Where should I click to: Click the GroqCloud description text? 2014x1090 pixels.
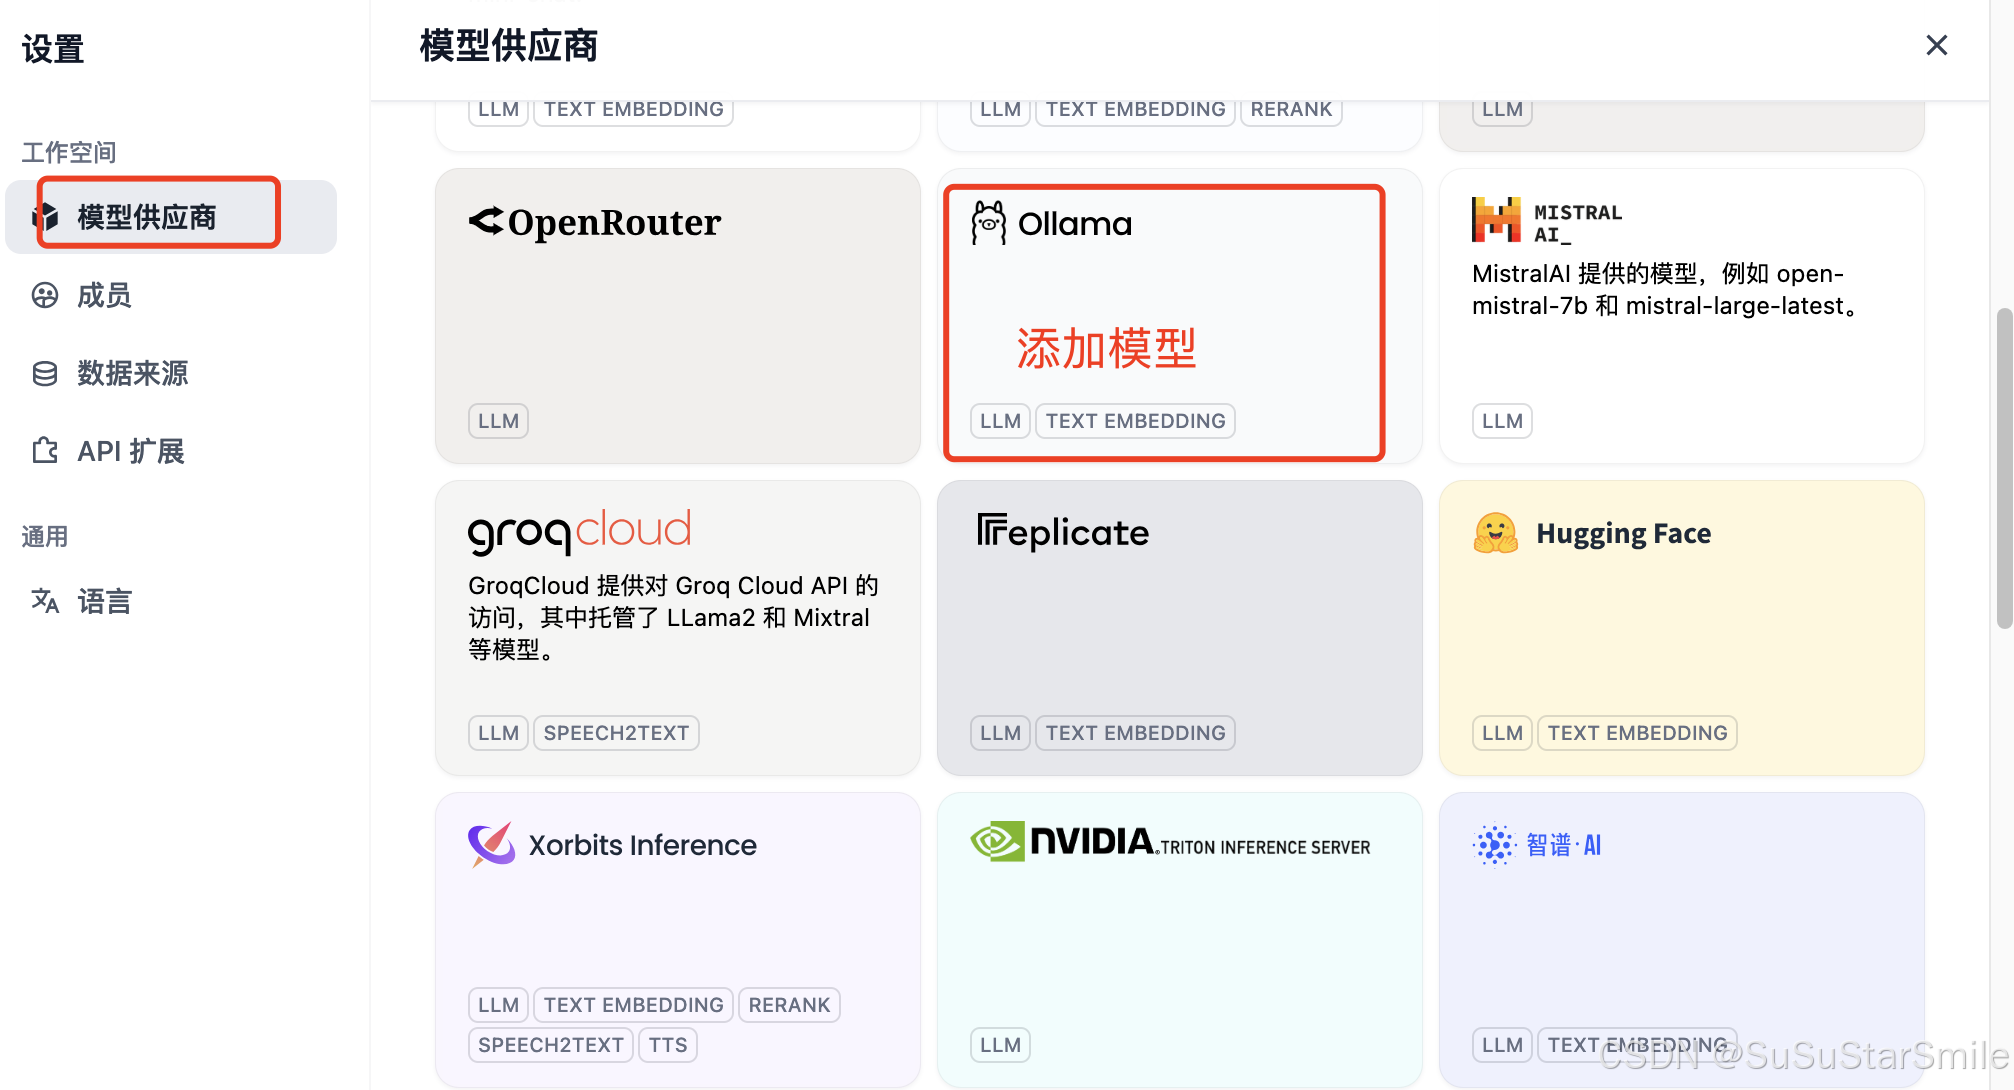(674, 618)
